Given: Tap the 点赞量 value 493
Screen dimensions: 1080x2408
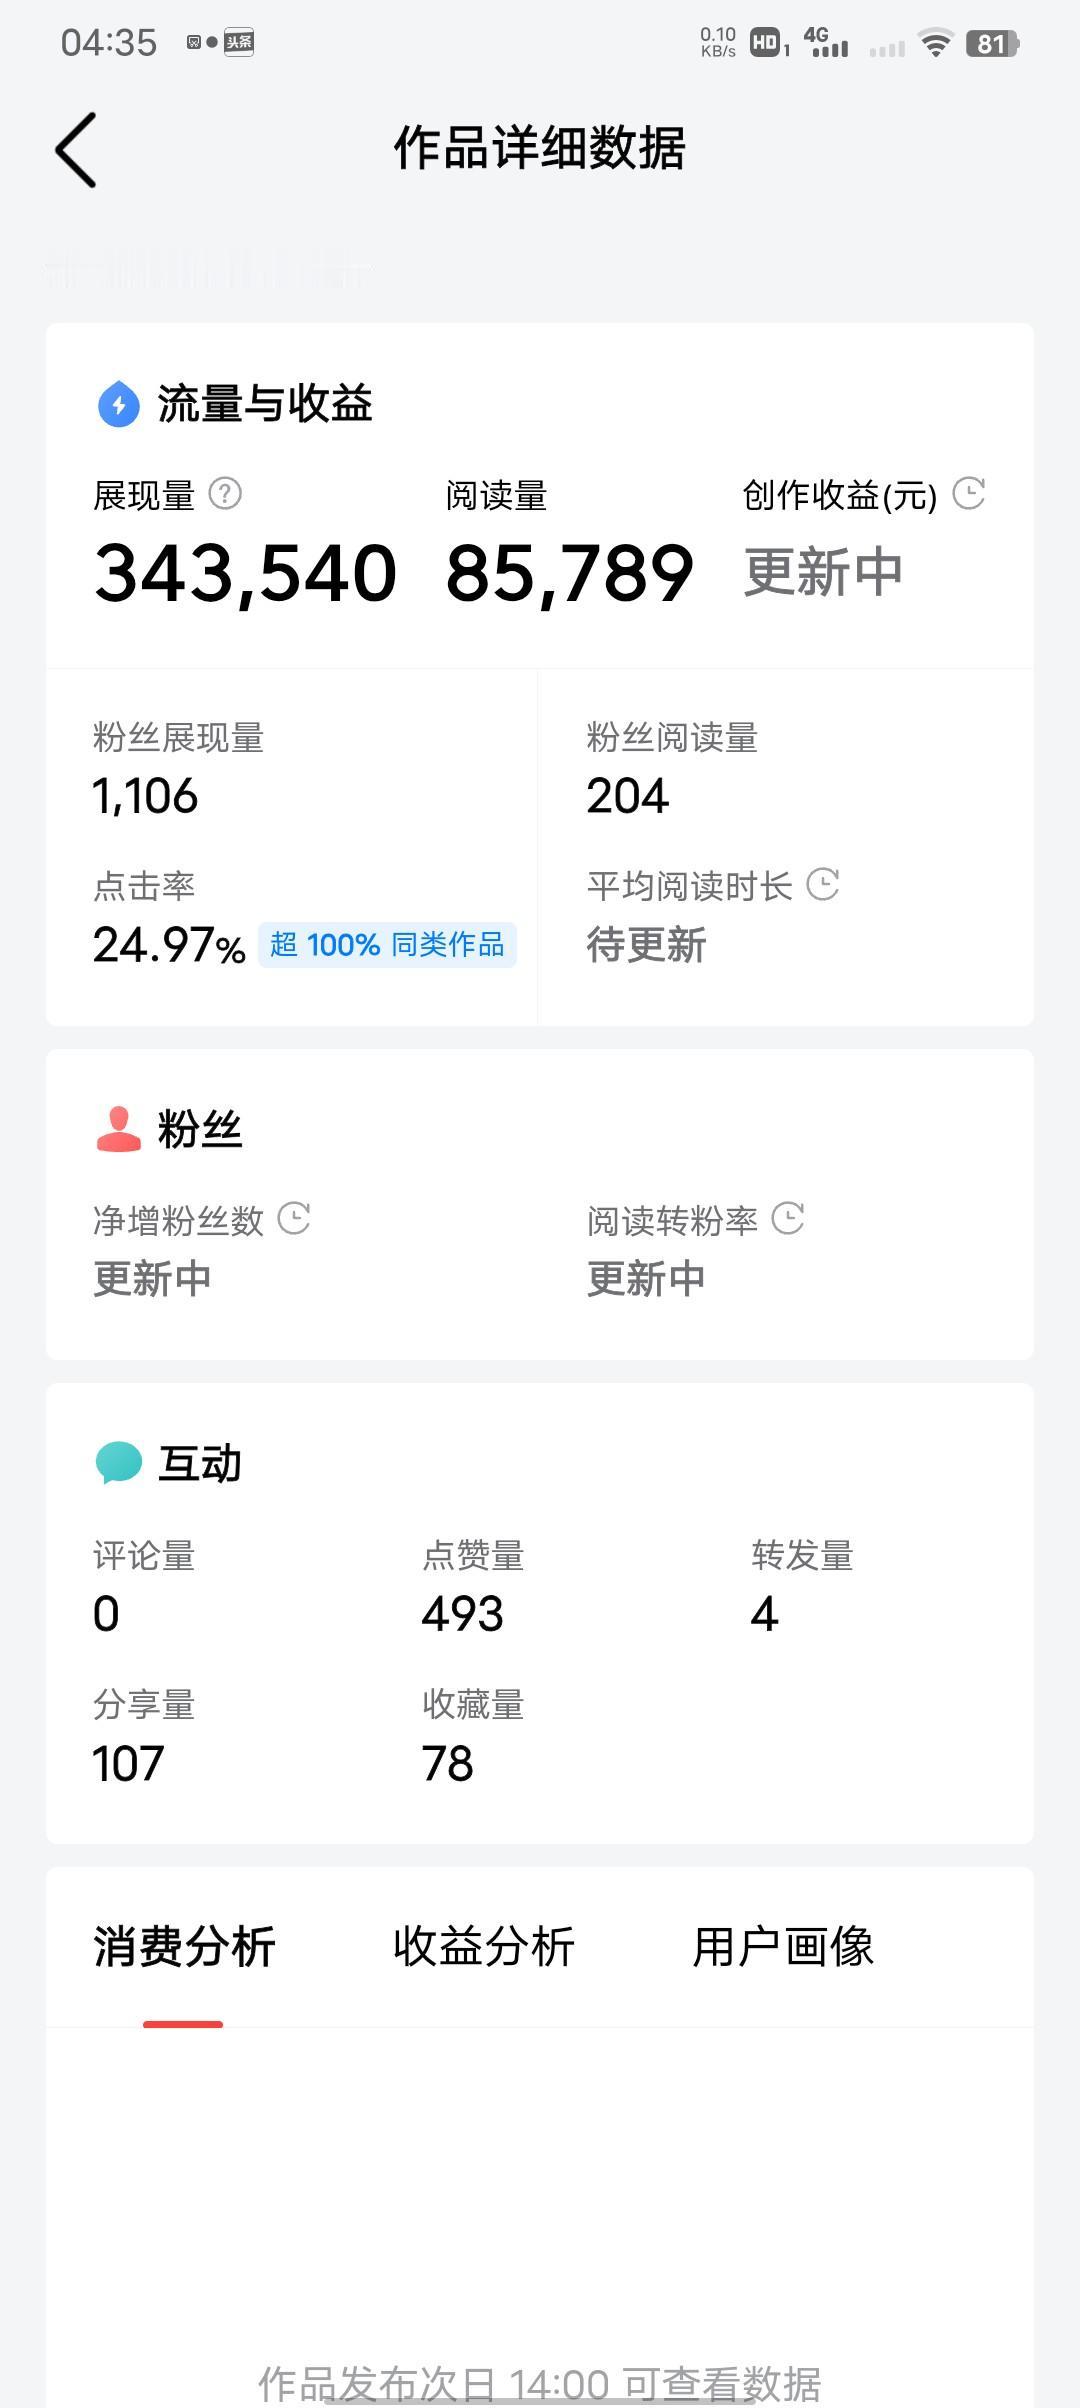Looking at the screenshot, I should click(462, 1614).
